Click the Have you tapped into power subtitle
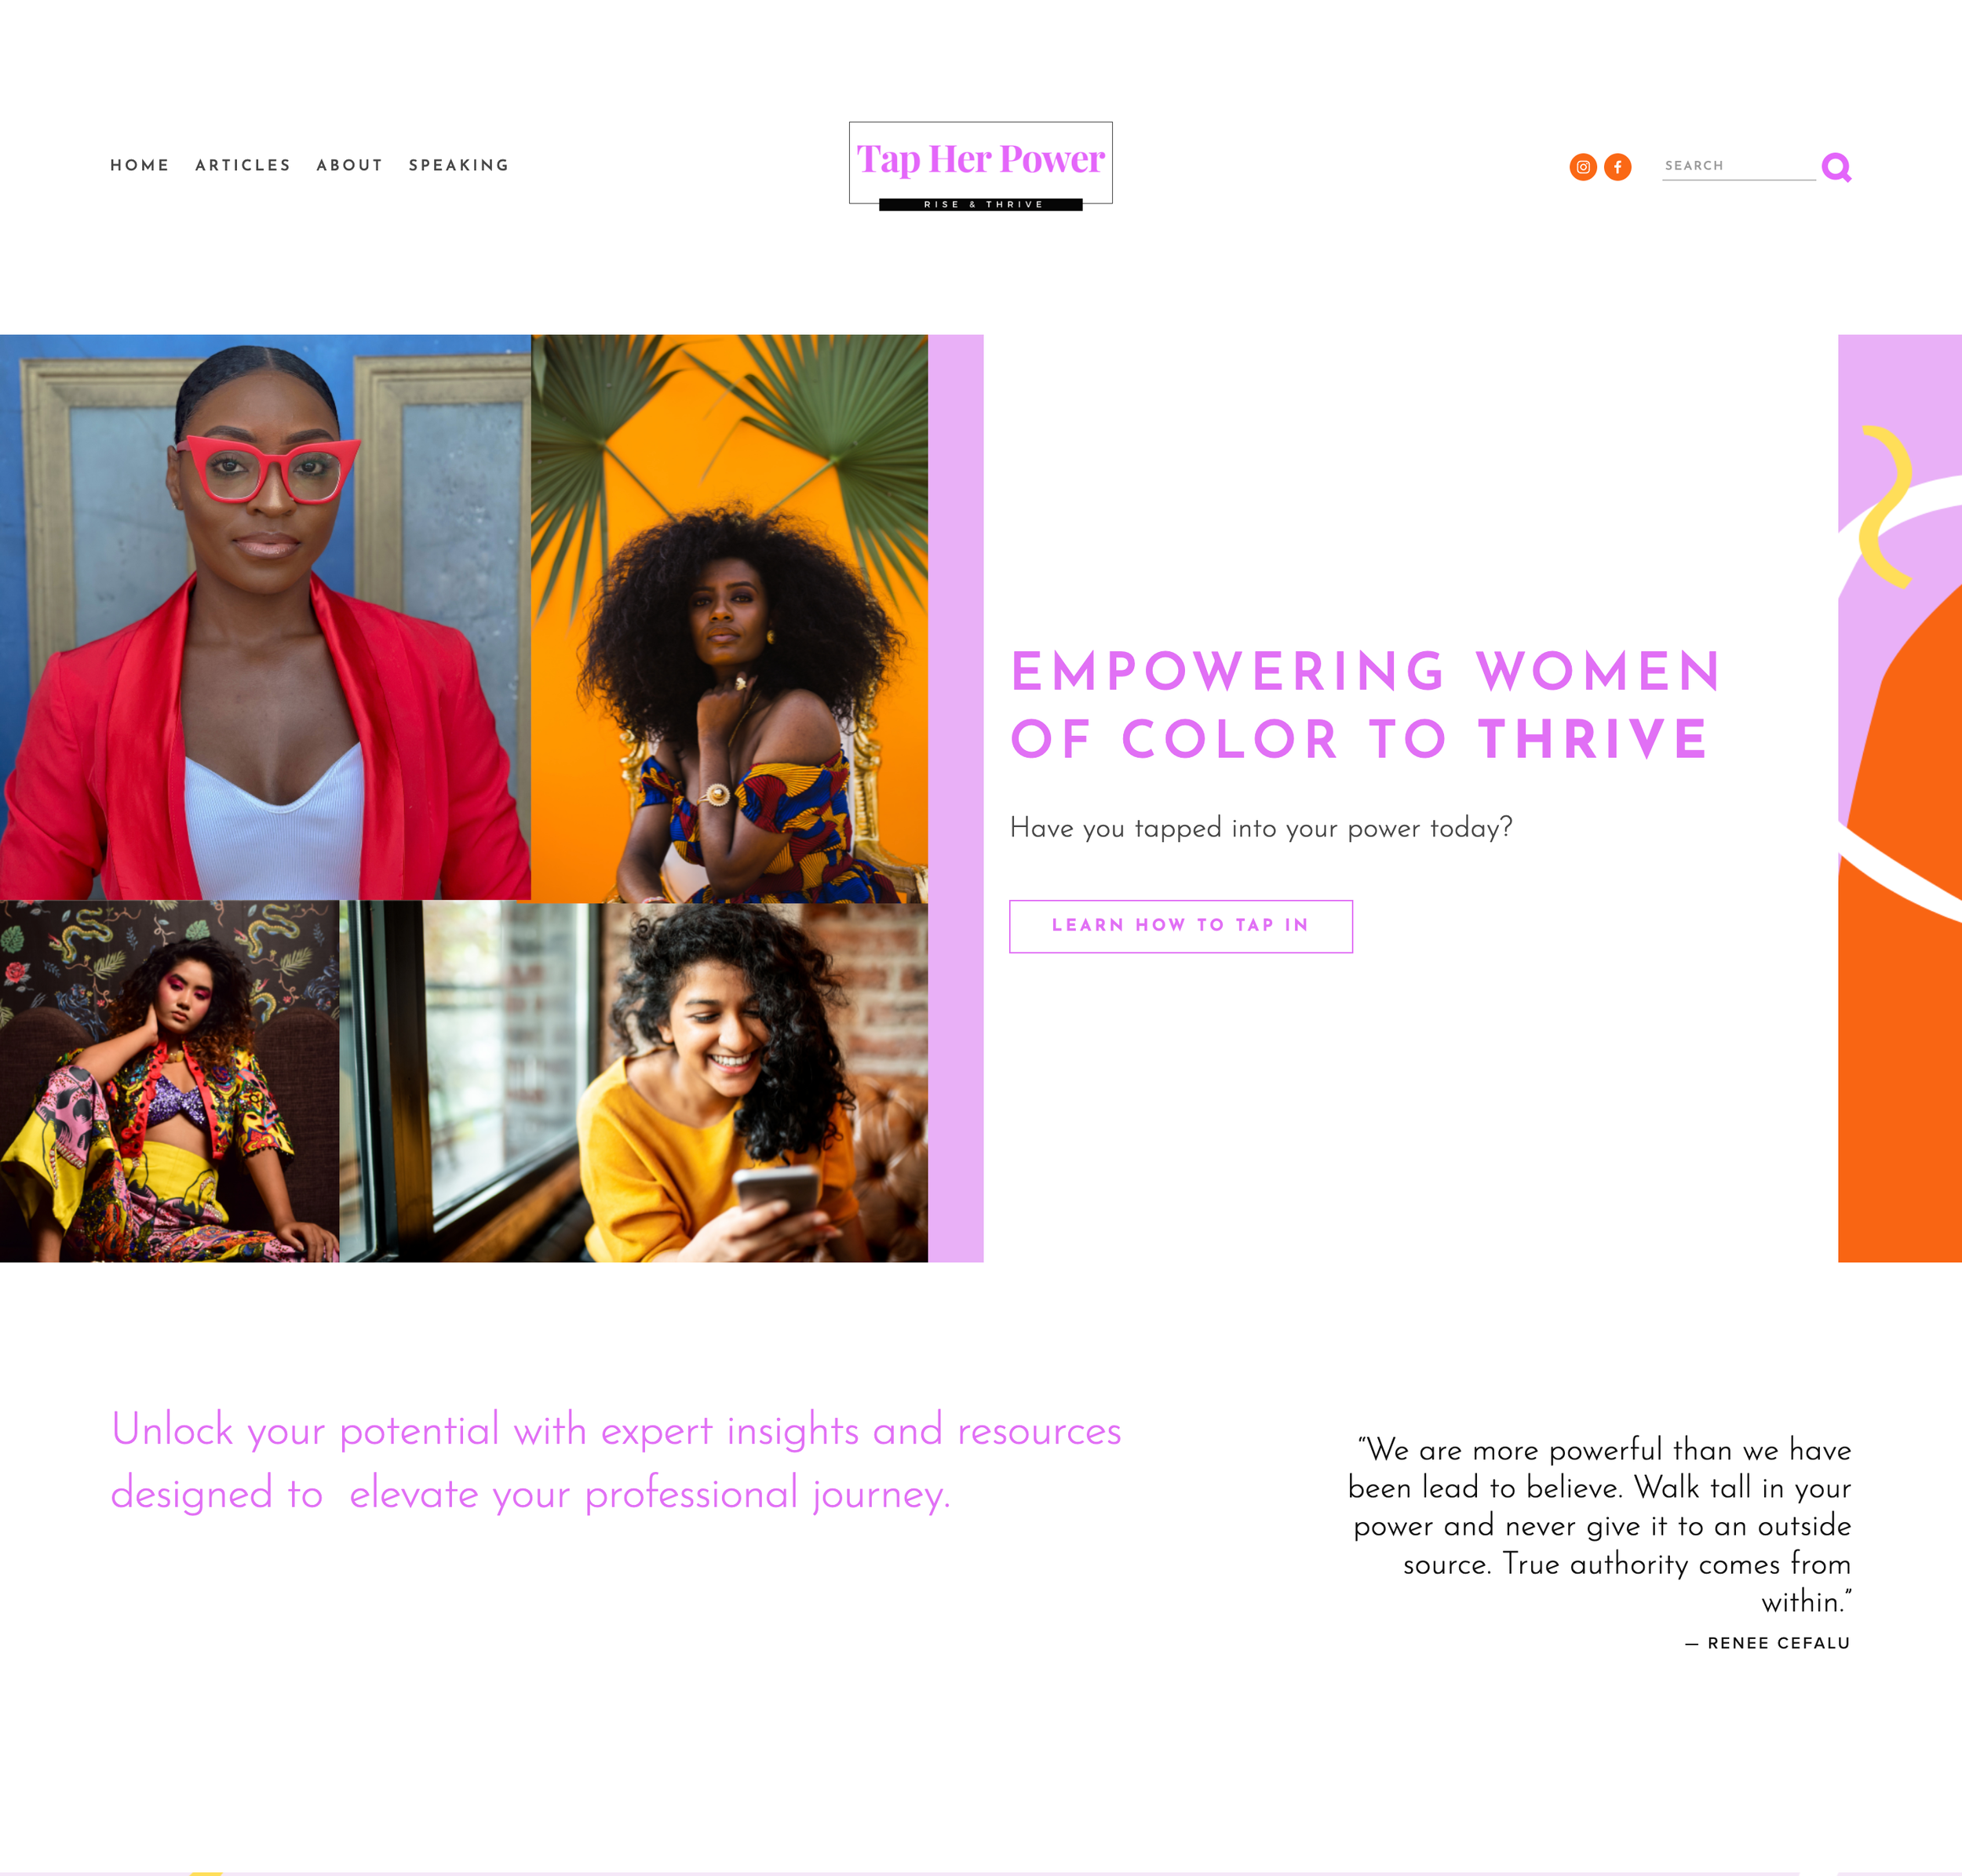Screen dimensions: 1962x1876 1261,828
